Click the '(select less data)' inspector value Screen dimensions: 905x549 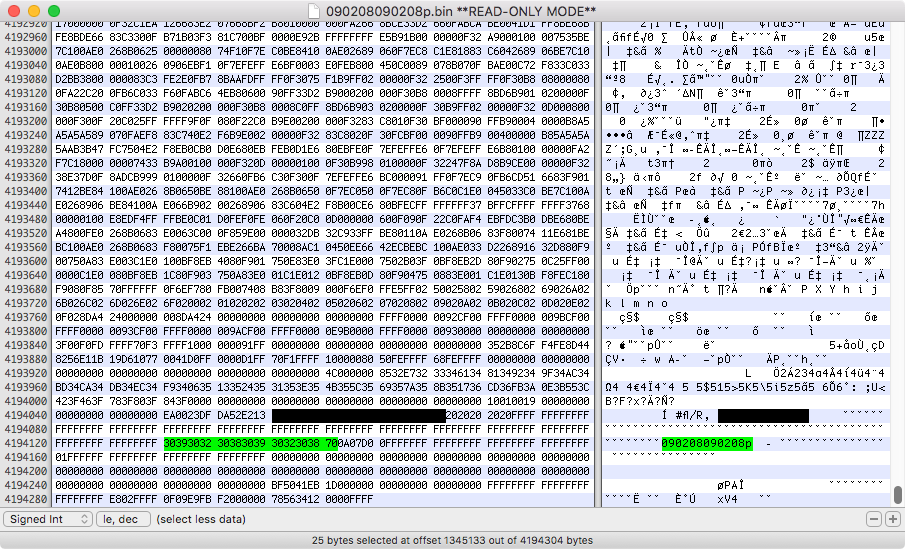[x=201, y=519]
